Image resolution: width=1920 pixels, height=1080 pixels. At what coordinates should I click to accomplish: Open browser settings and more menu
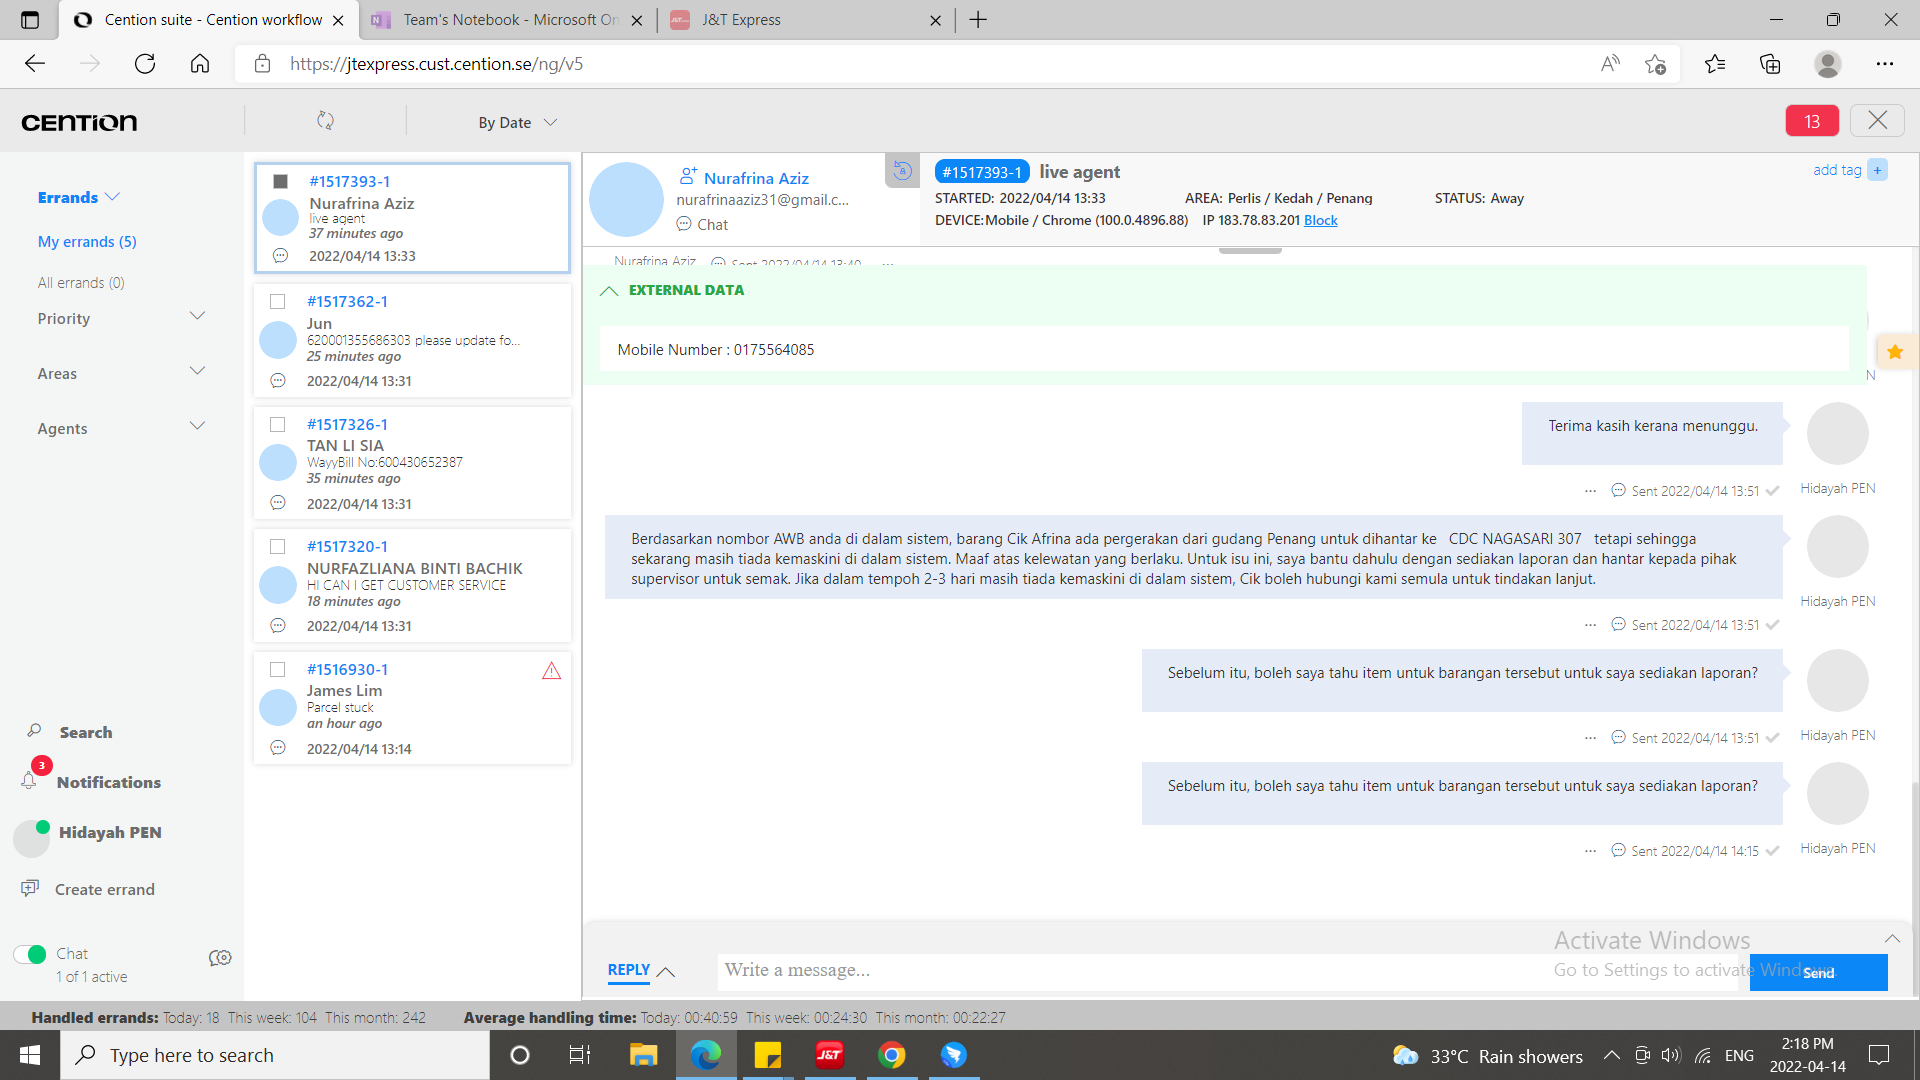(x=1885, y=64)
